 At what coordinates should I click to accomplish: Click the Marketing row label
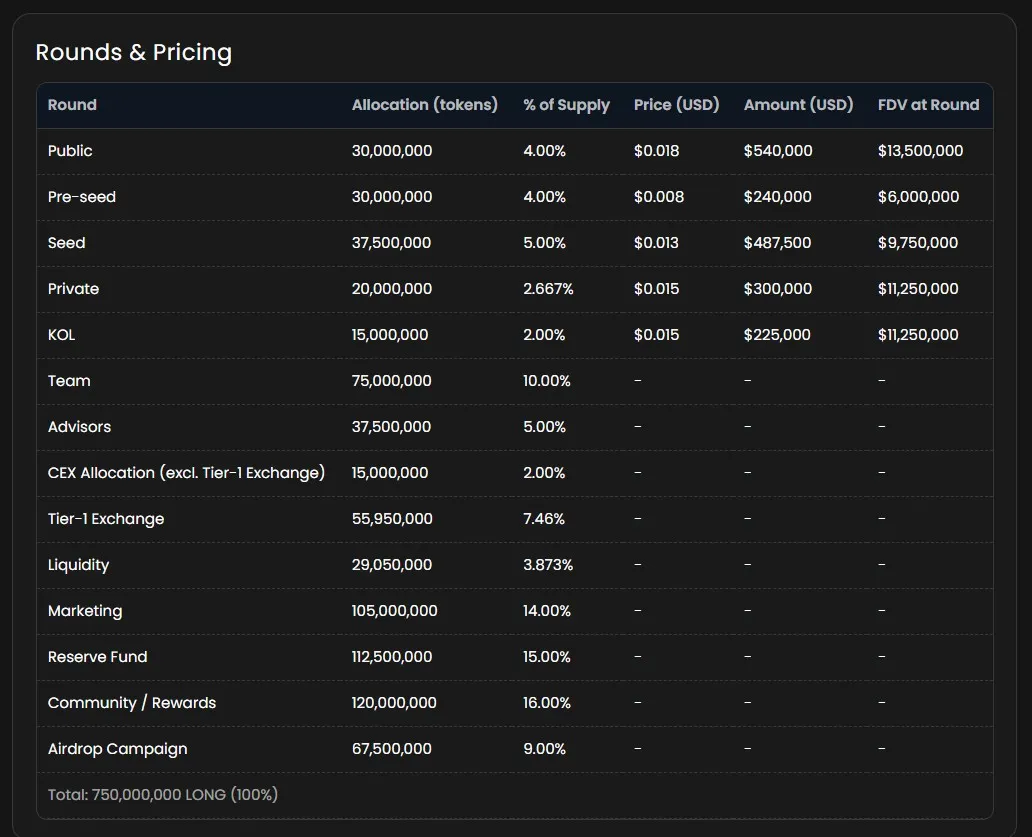[85, 610]
